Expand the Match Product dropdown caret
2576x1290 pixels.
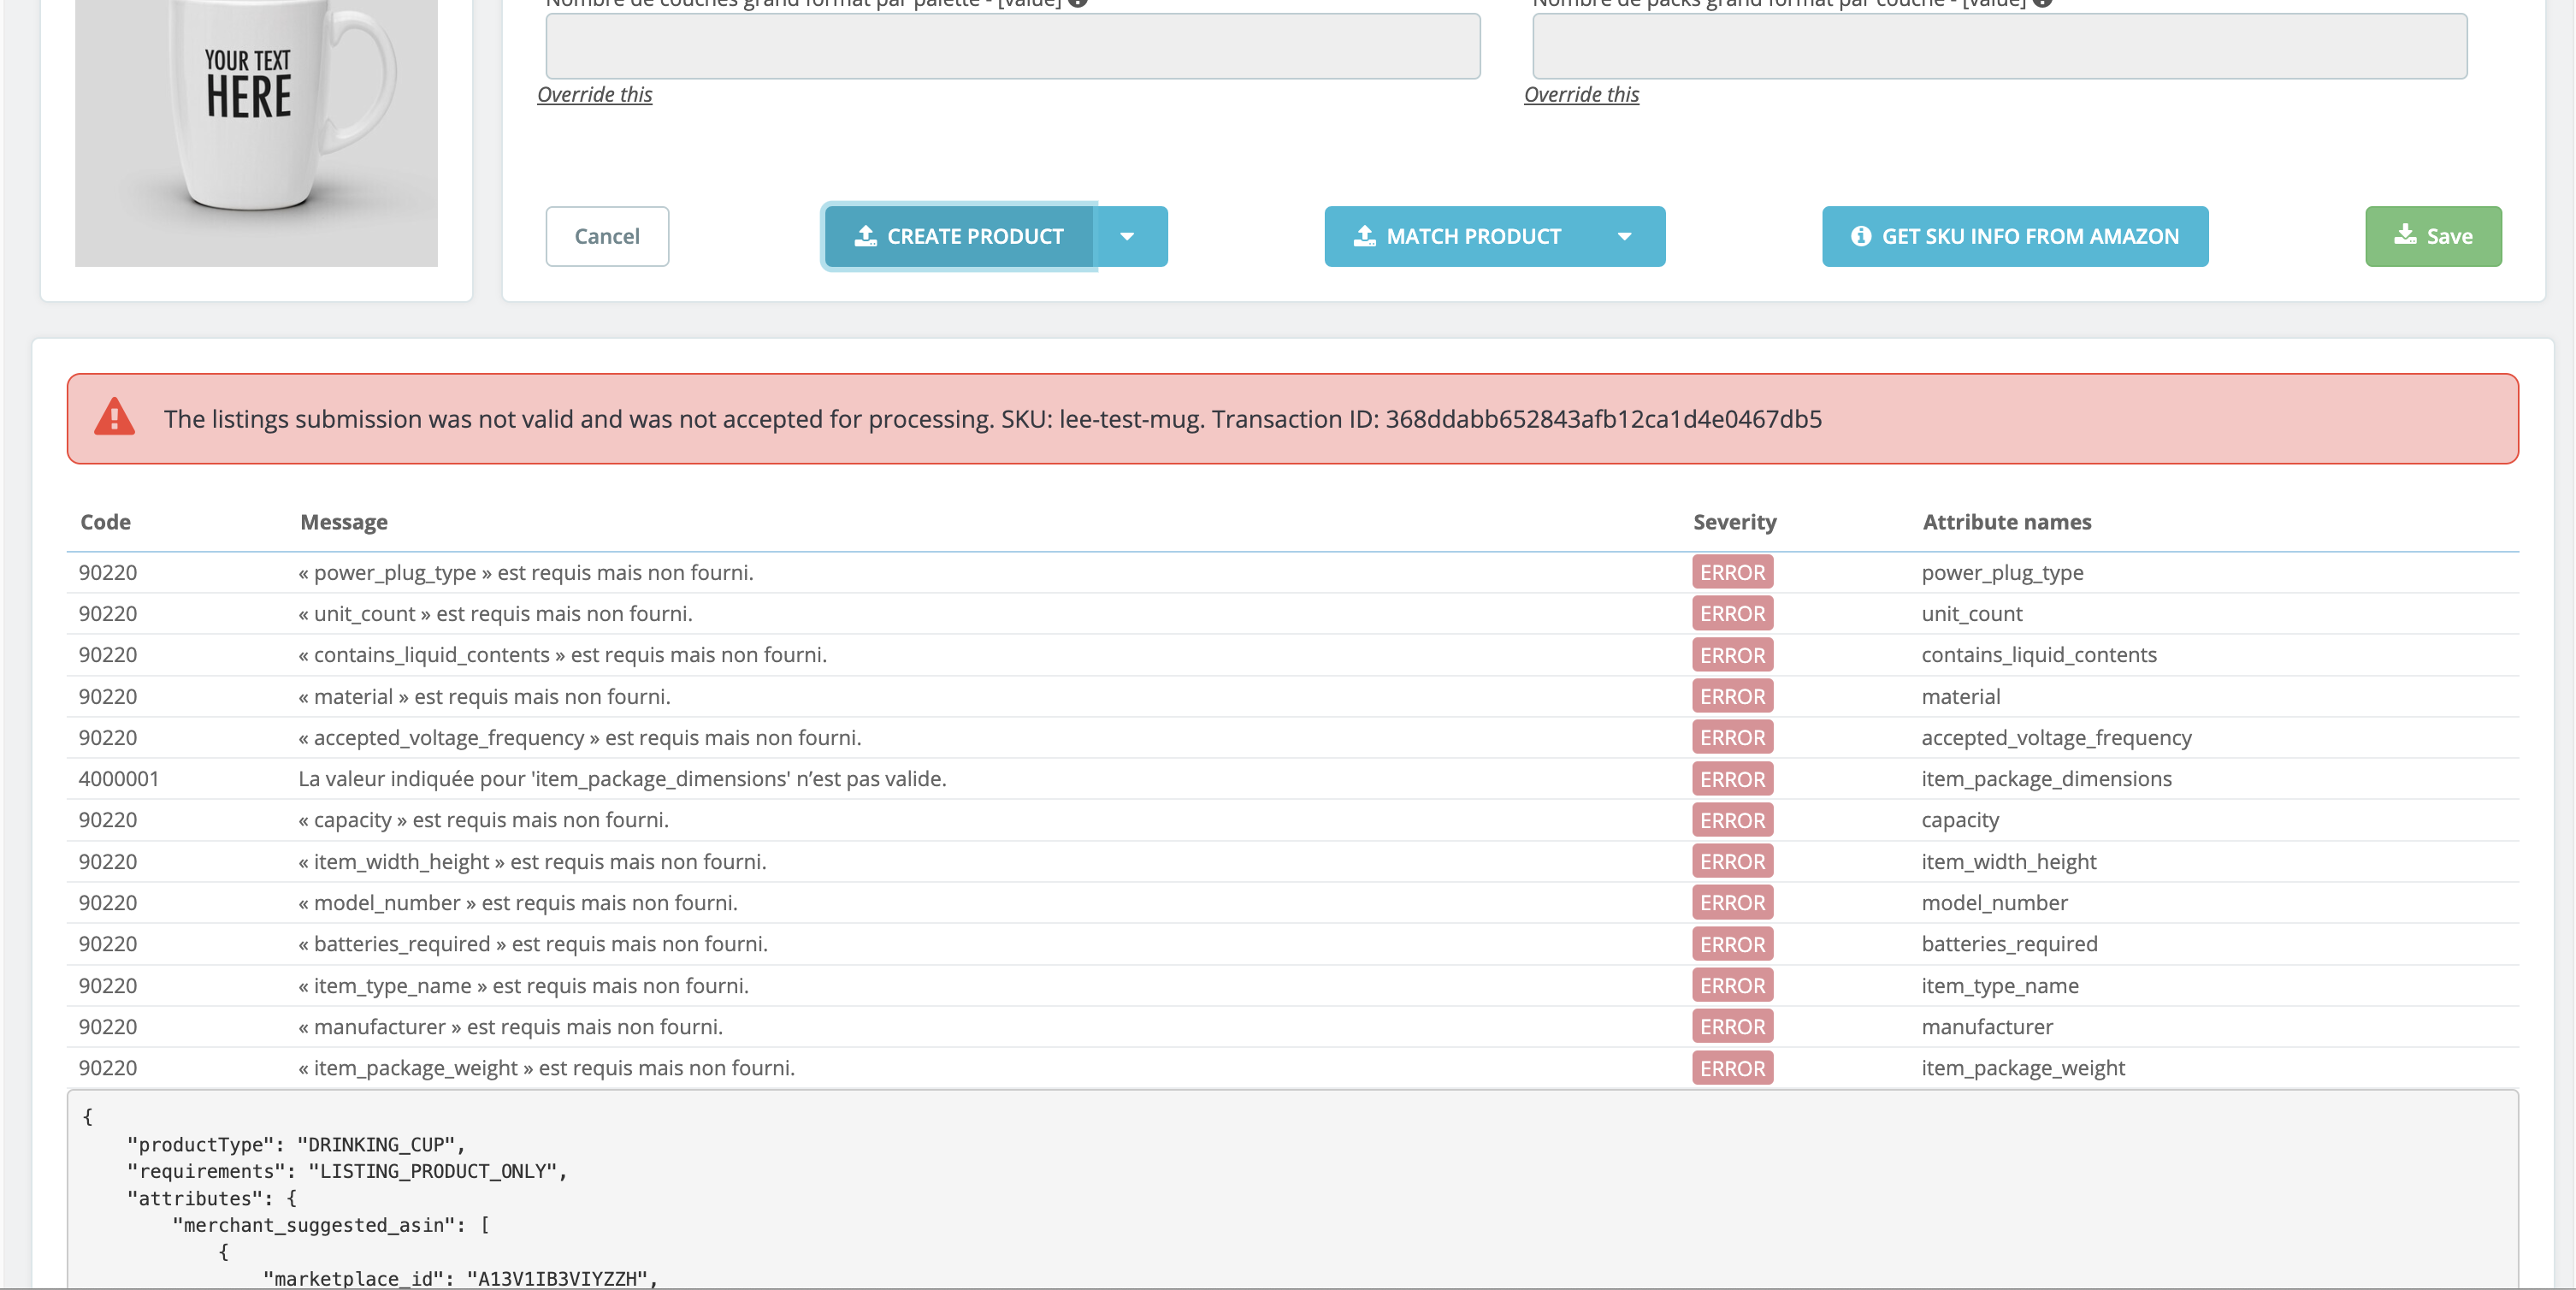coord(1625,237)
